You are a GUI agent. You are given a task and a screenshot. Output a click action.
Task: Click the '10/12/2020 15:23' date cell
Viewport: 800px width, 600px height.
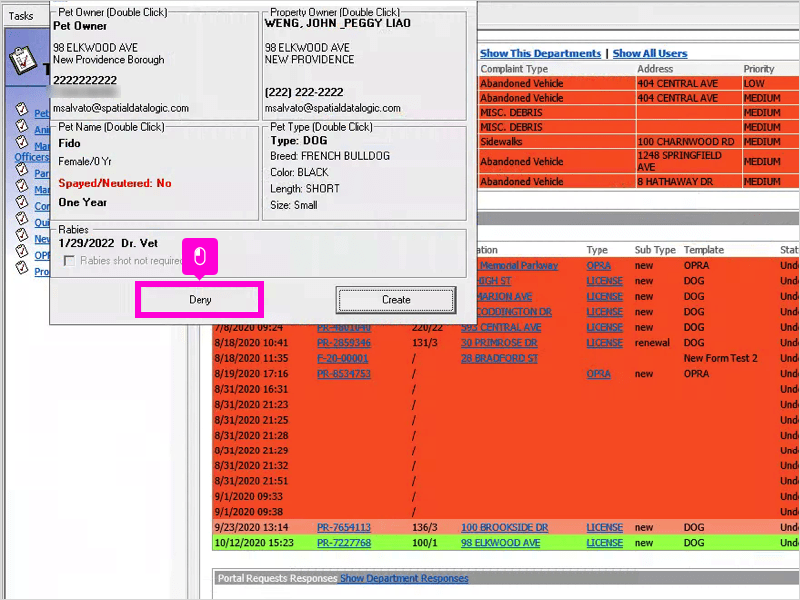[x=254, y=543]
